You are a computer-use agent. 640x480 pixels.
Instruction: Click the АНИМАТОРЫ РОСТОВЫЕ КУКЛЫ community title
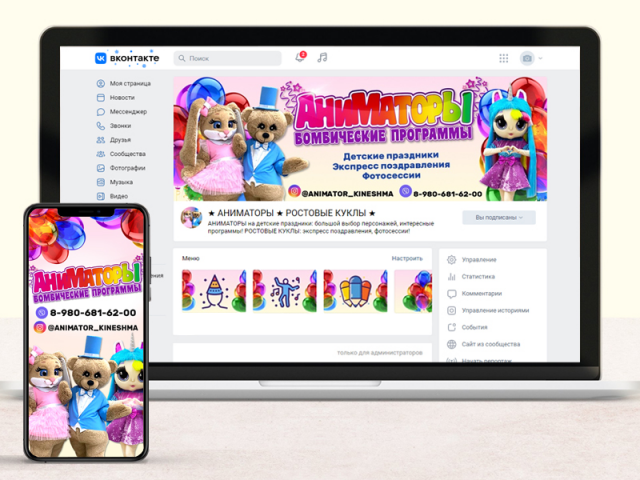pyautogui.click(x=291, y=213)
